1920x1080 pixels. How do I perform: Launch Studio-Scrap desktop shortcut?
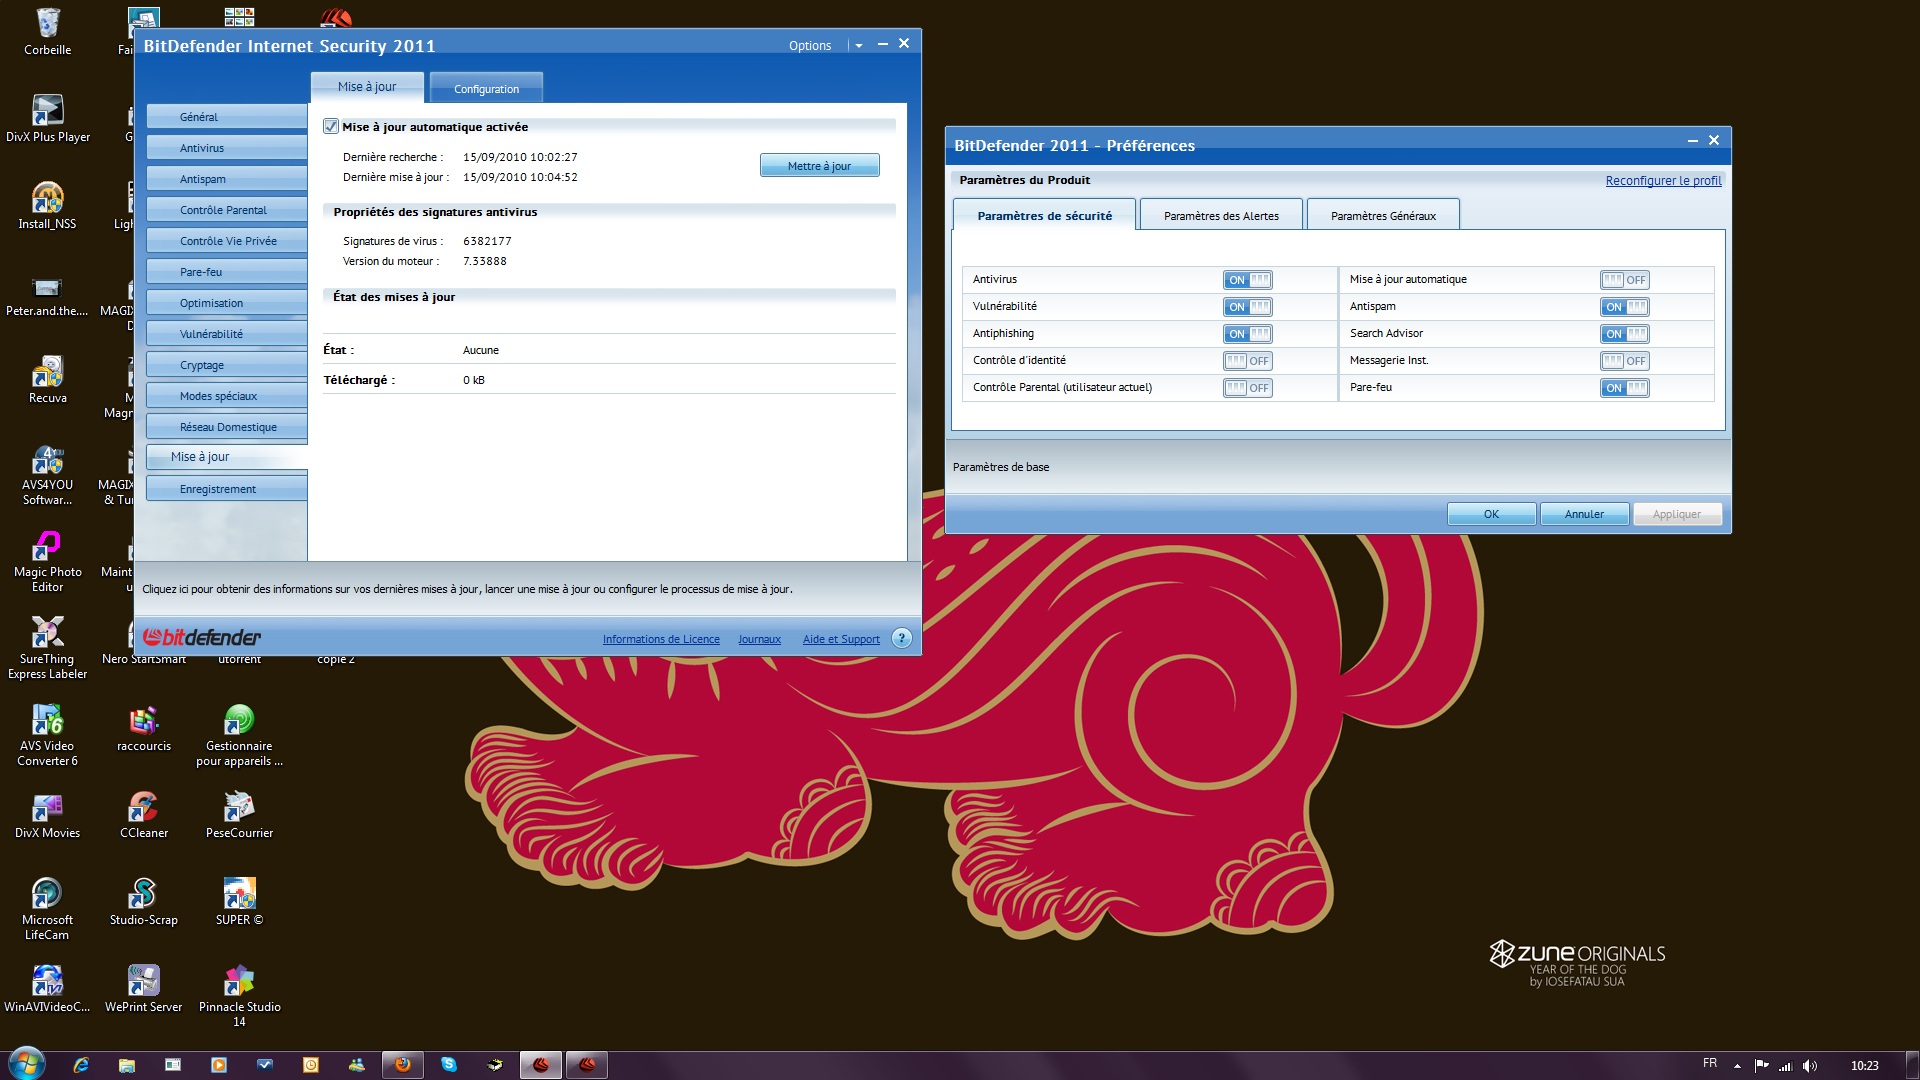(144, 901)
